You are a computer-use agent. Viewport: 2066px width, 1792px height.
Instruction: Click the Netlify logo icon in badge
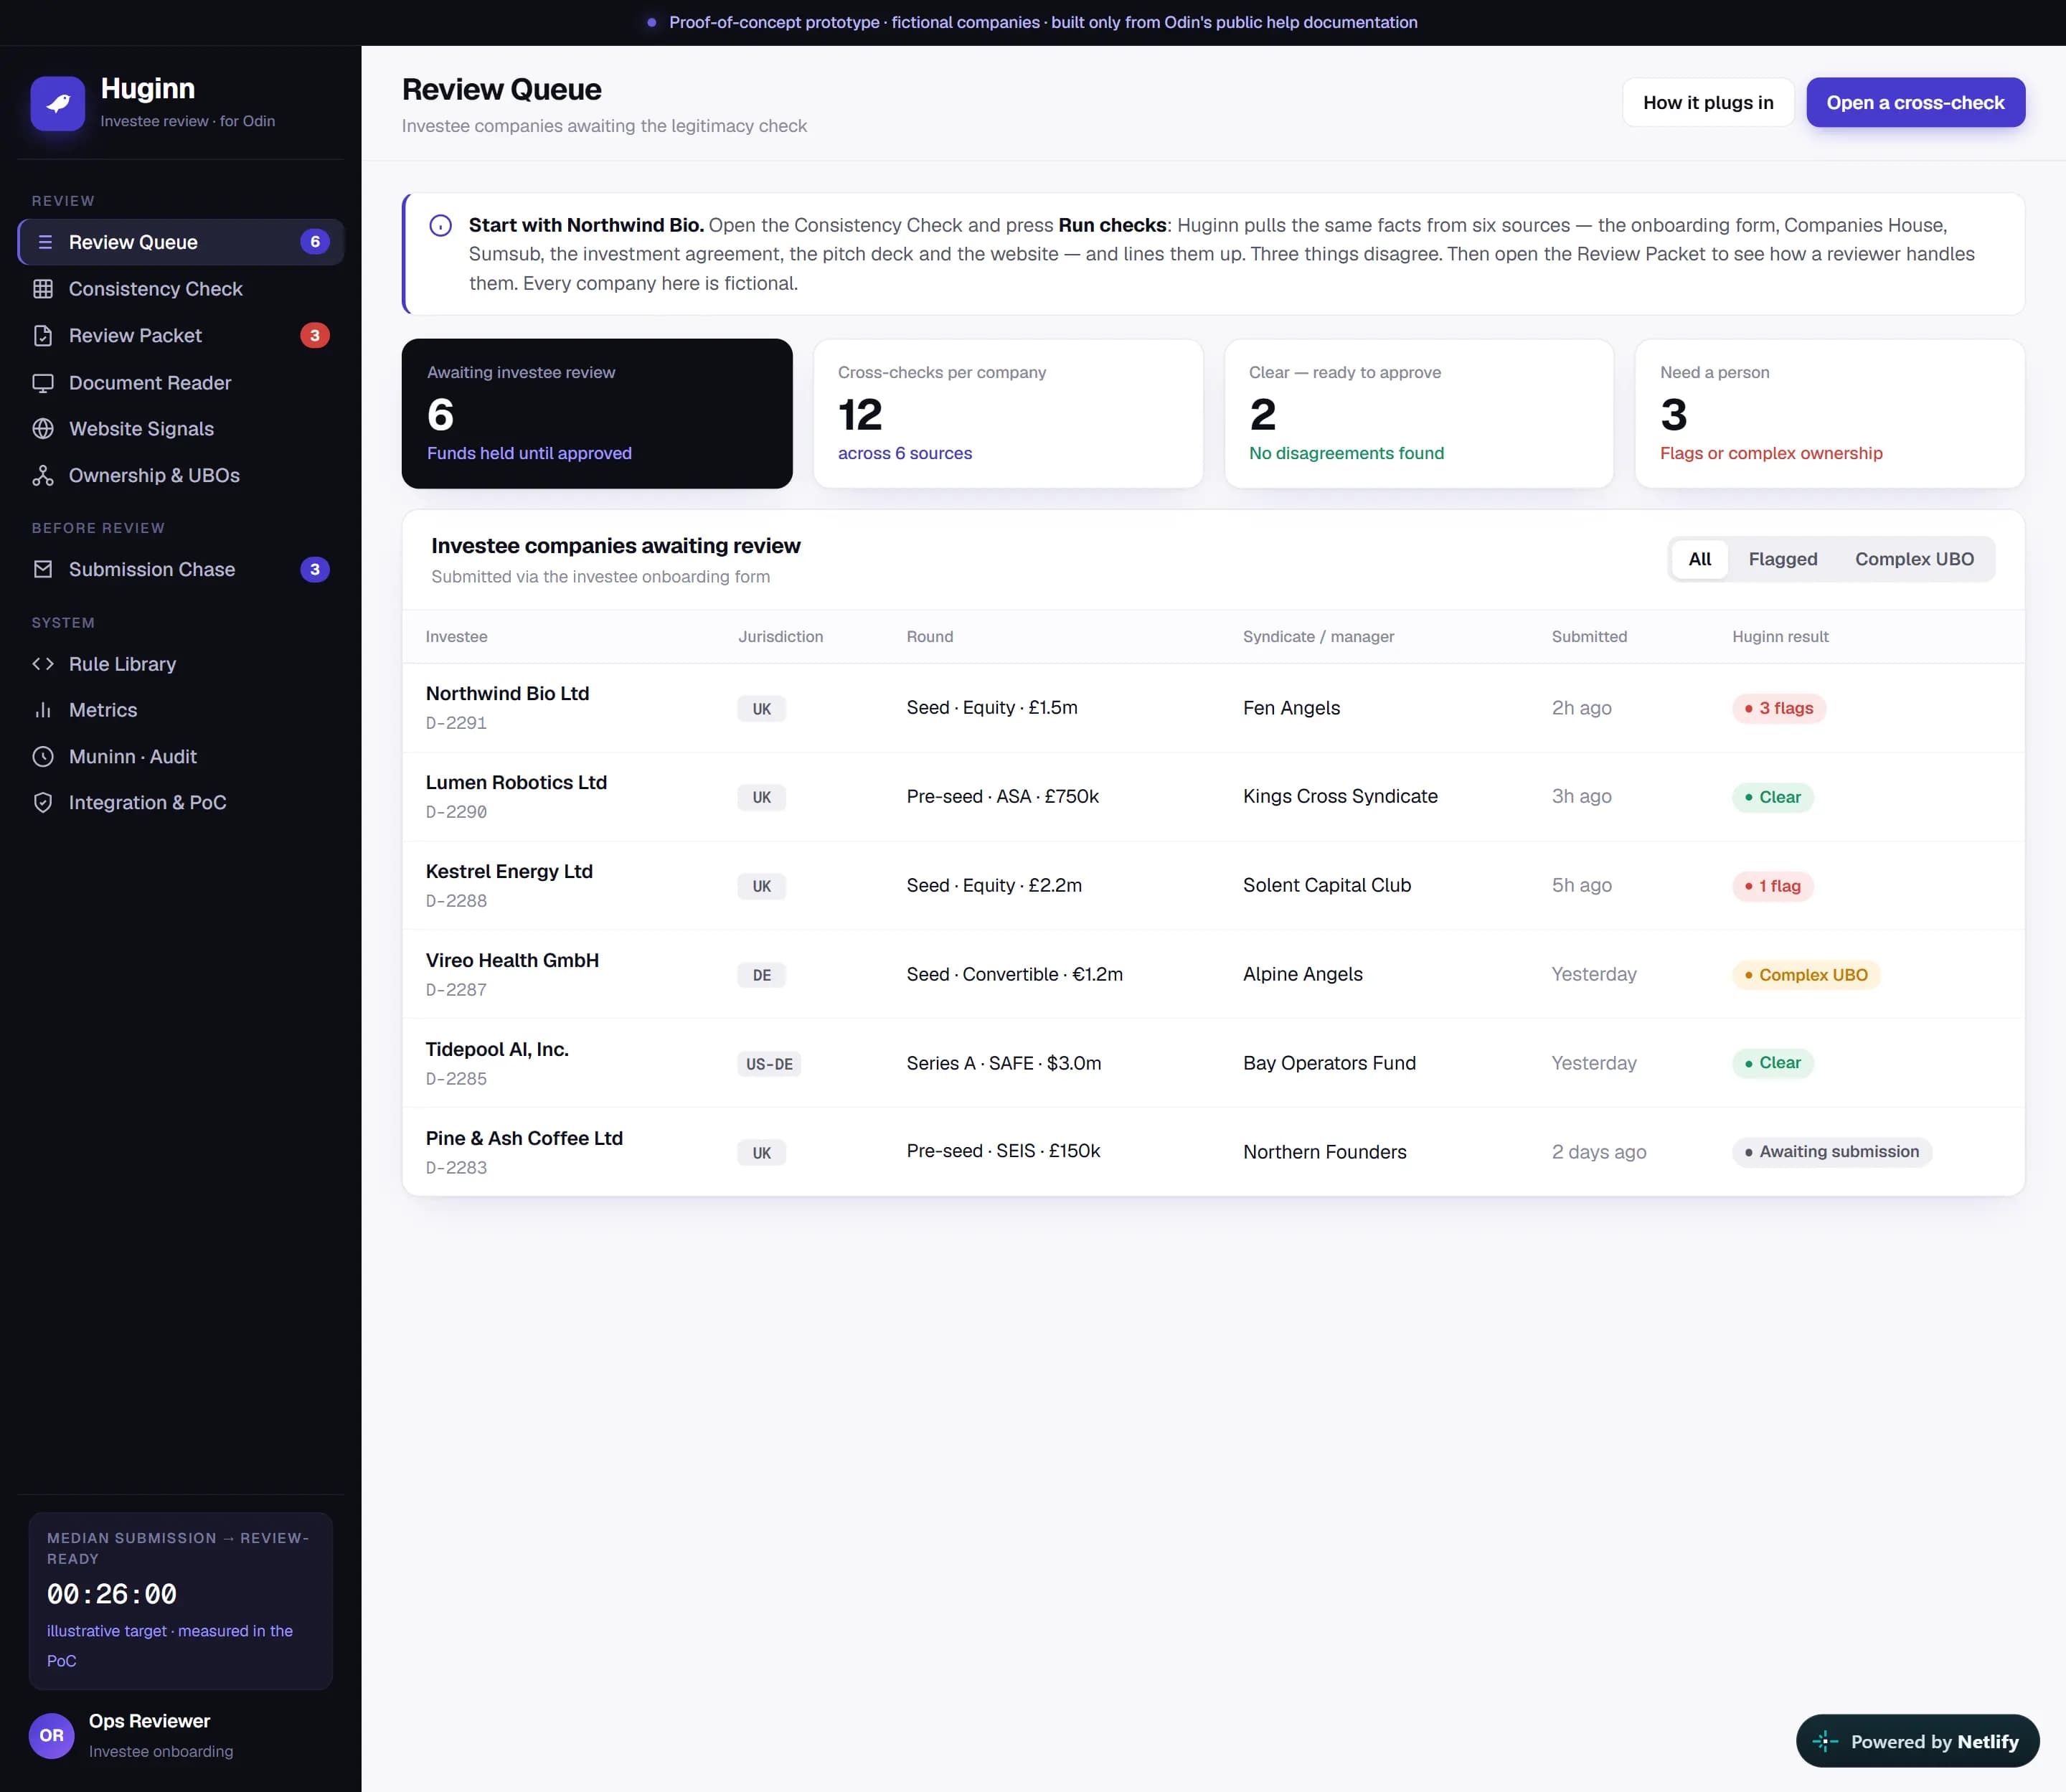tap(1825, 1741)
